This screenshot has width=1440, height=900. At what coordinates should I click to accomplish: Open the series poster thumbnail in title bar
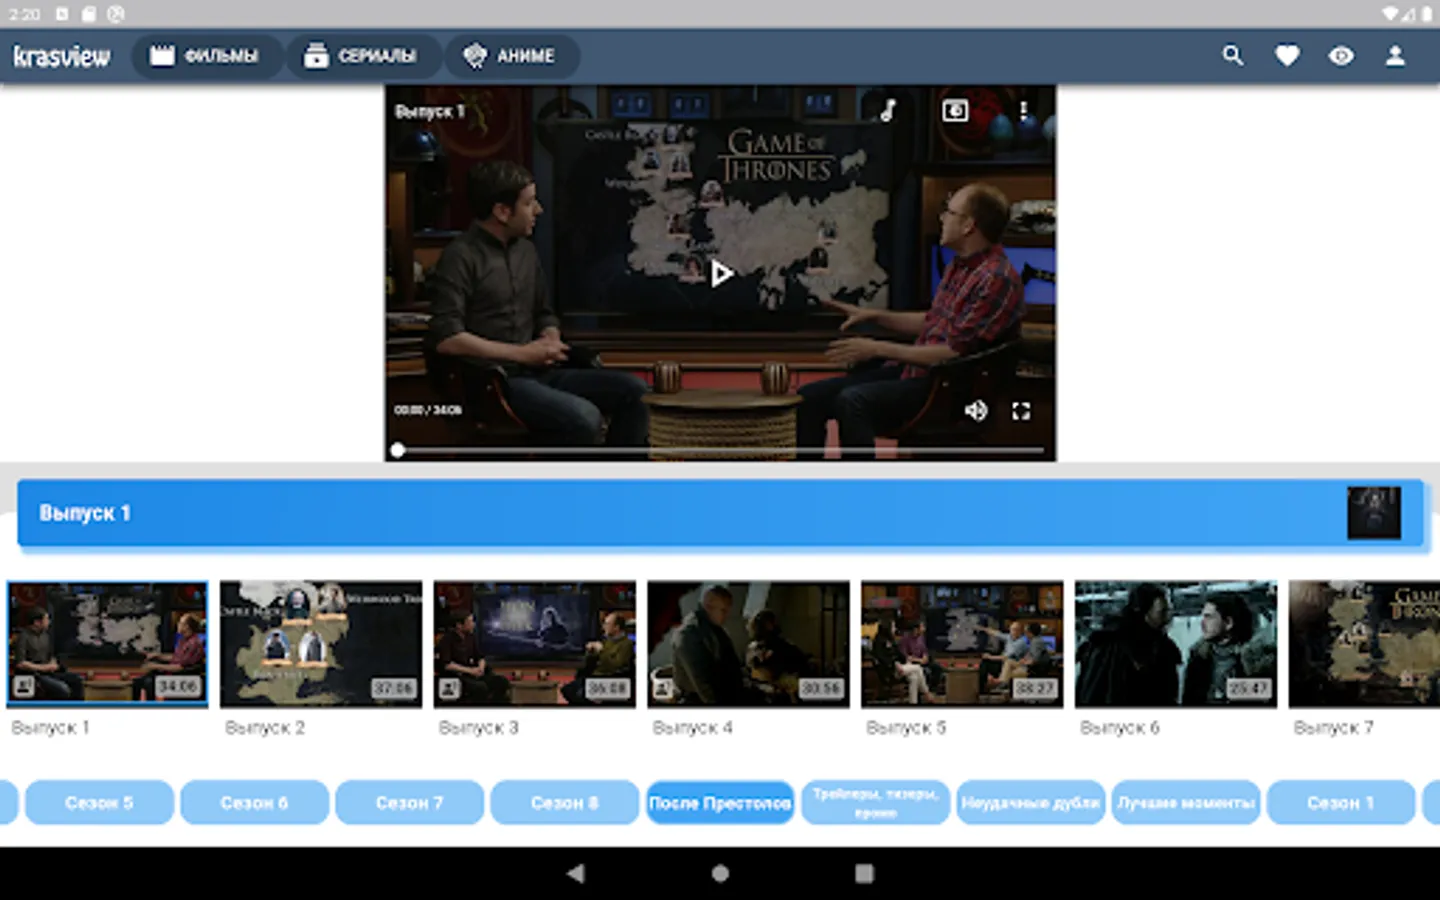[1374, 513]
